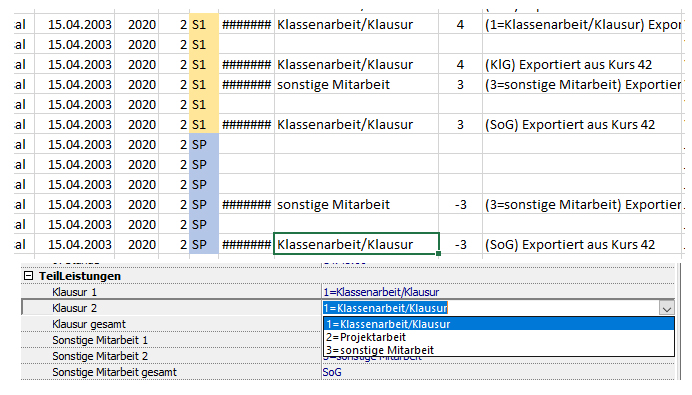
Task: Click the first blue SP cell
Action: point(203,144)
